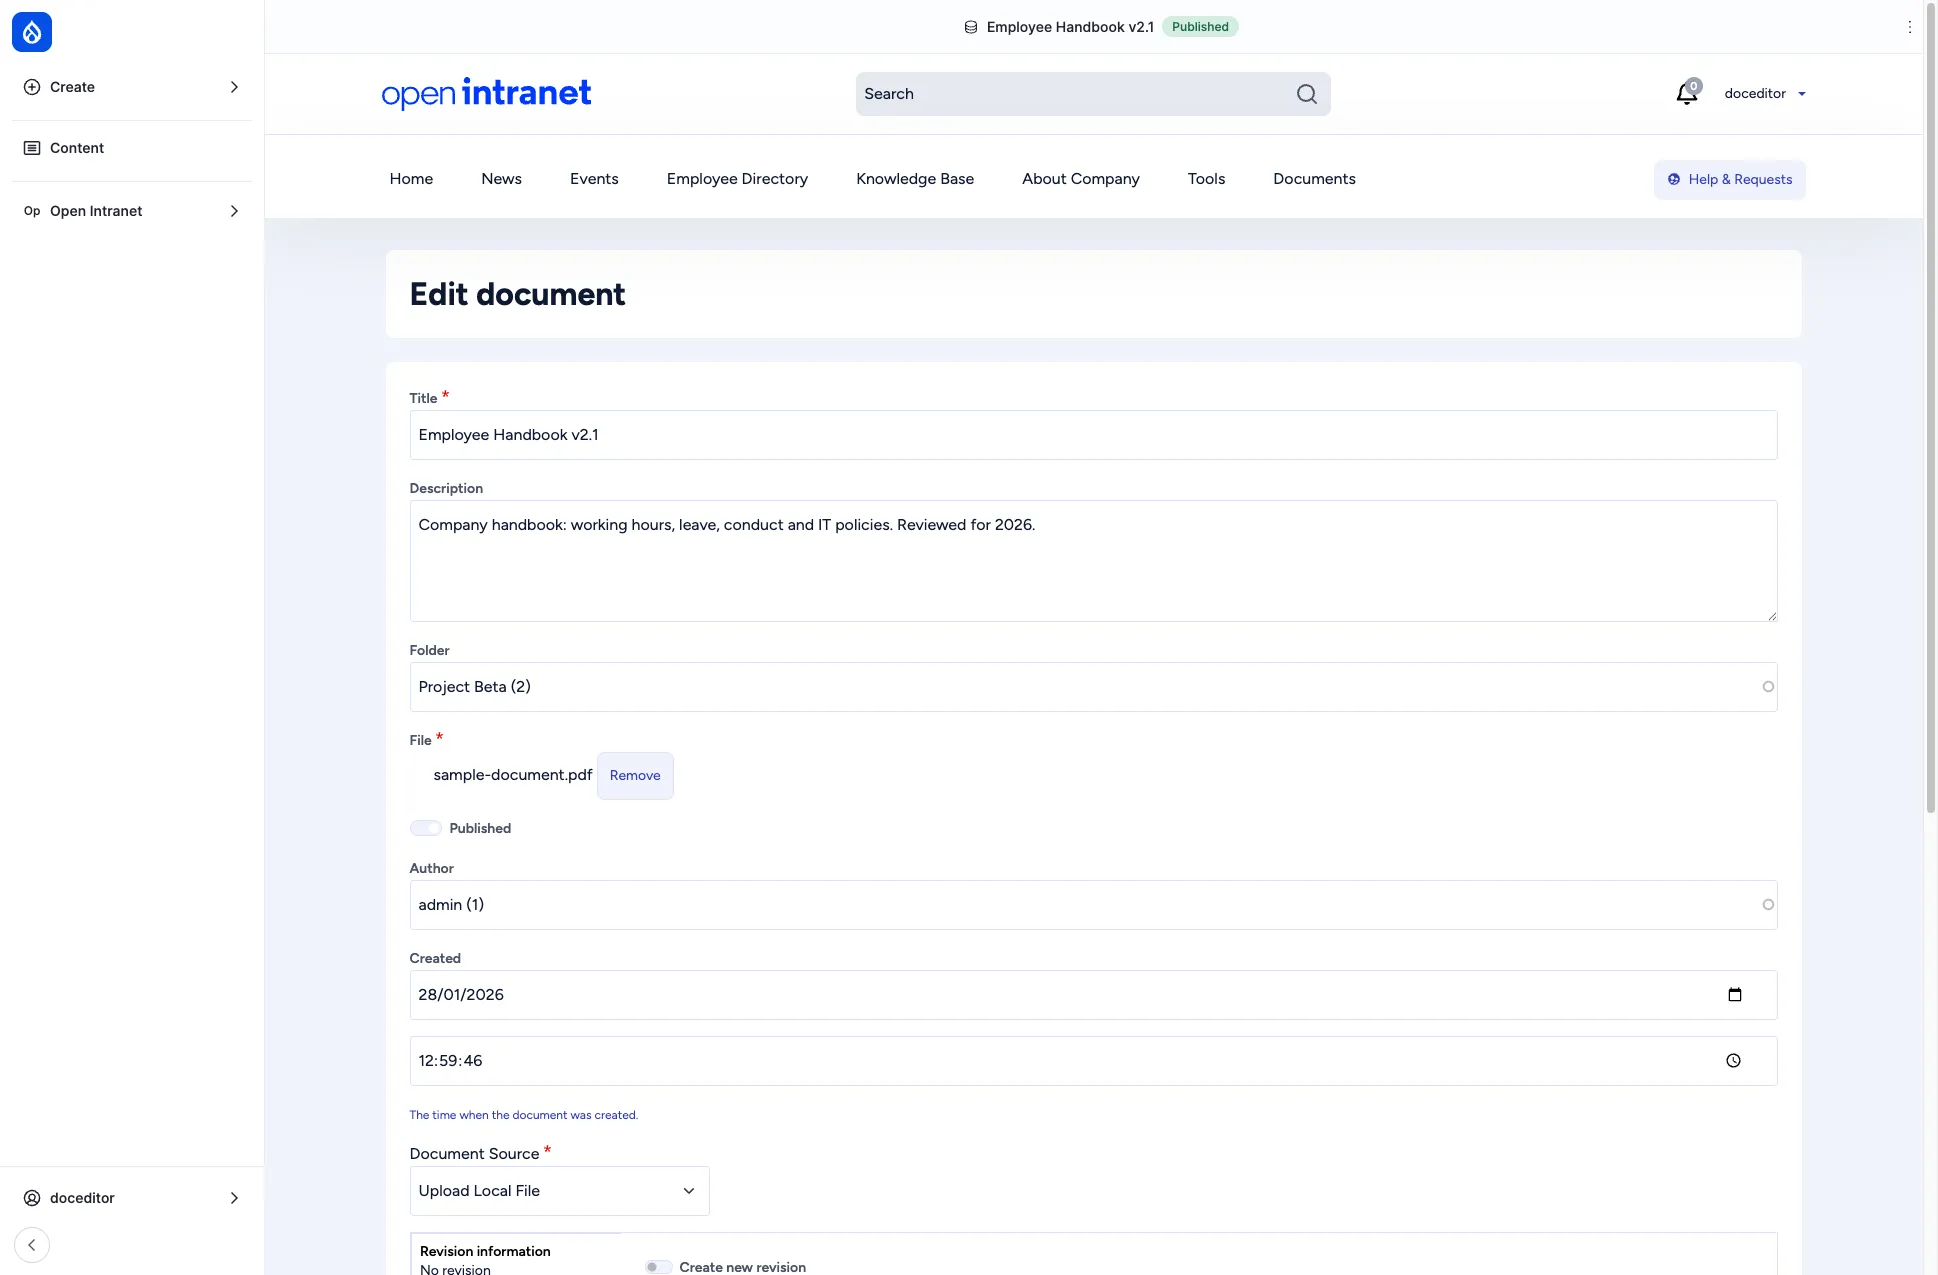Click the sidebar collapse arrow button
Viewport: 1938px width, 1275px height.
[x=32, y=1245]
